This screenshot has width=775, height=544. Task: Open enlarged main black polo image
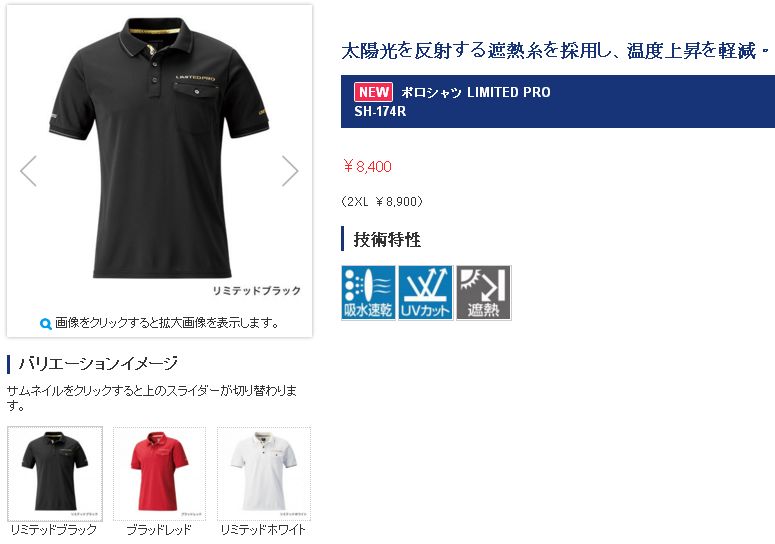(159, 147)
